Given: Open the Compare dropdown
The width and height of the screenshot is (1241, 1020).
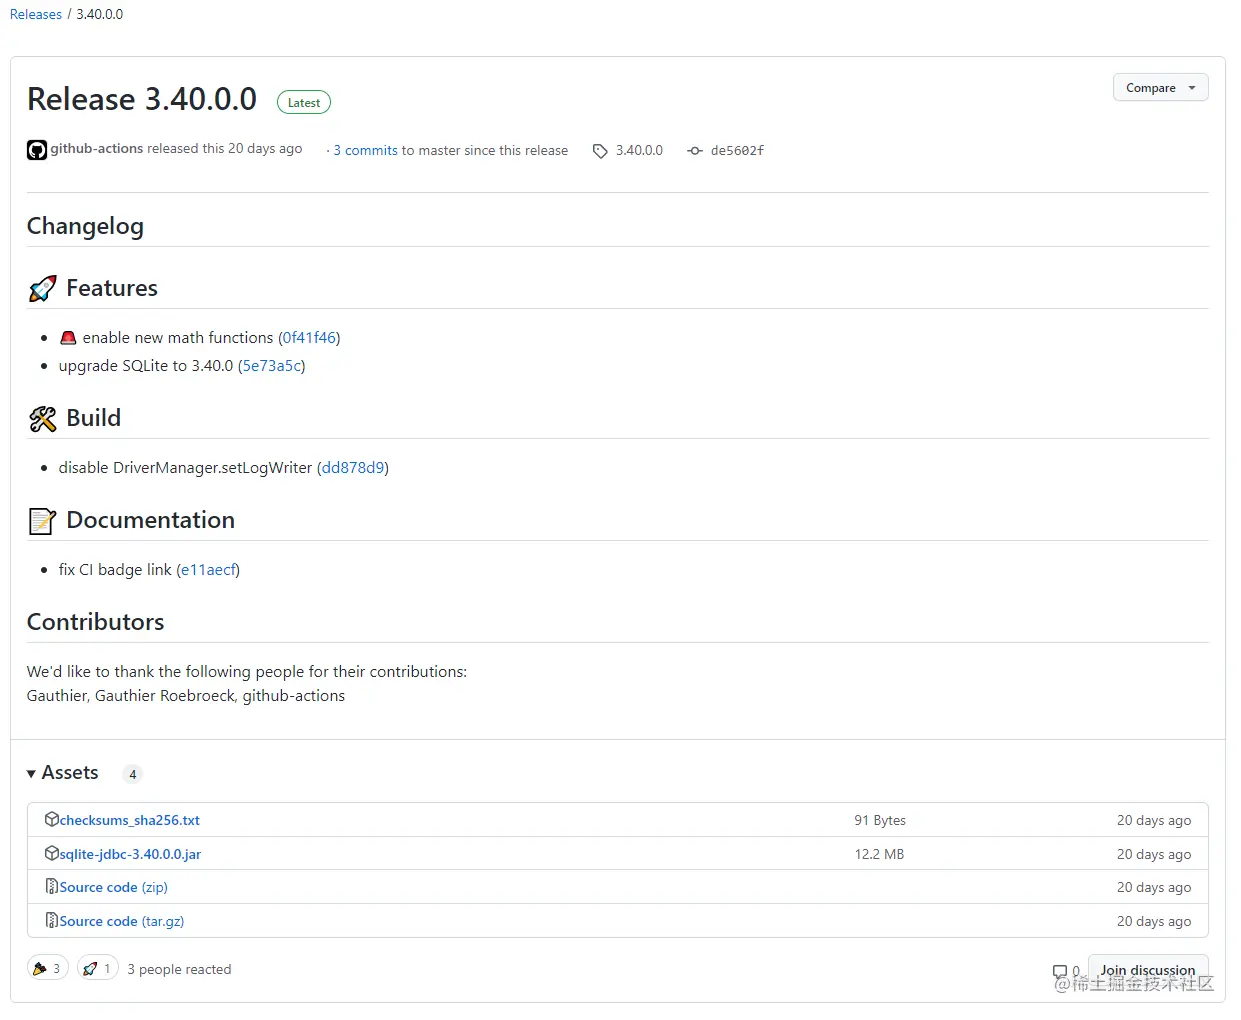Looking at the screenshot, I should click(1160, 87).
